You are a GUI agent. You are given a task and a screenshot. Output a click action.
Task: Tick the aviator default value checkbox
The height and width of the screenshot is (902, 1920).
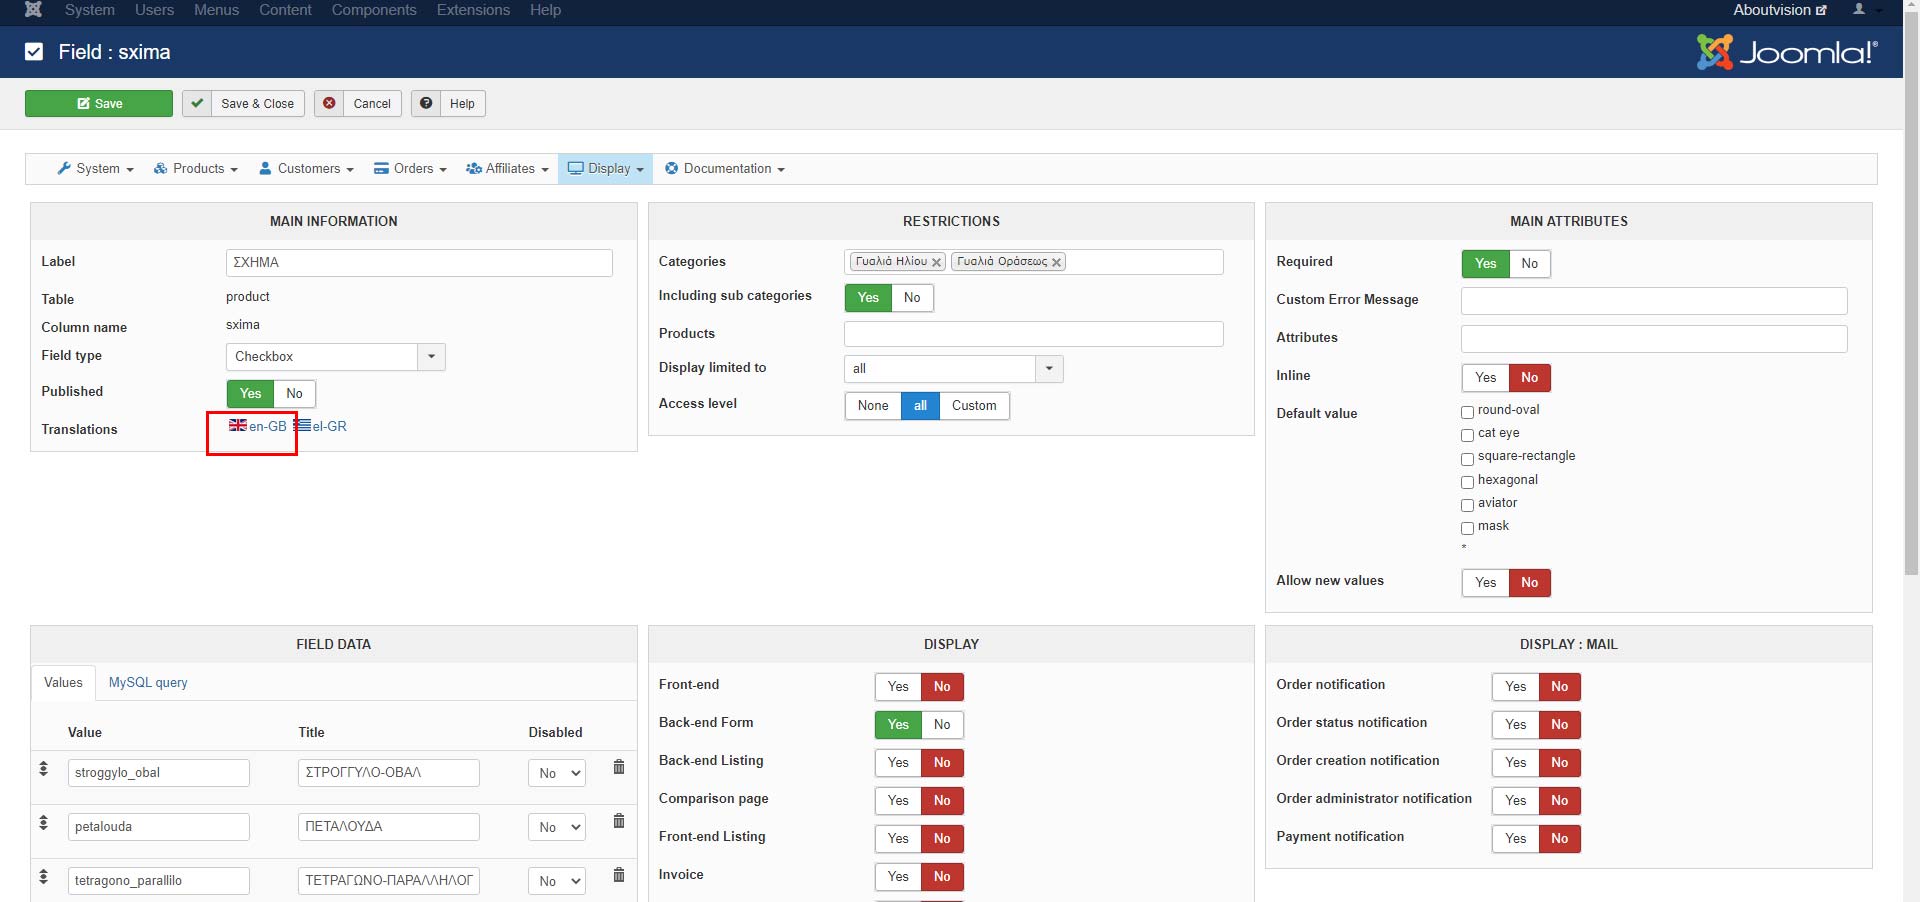1467,505
